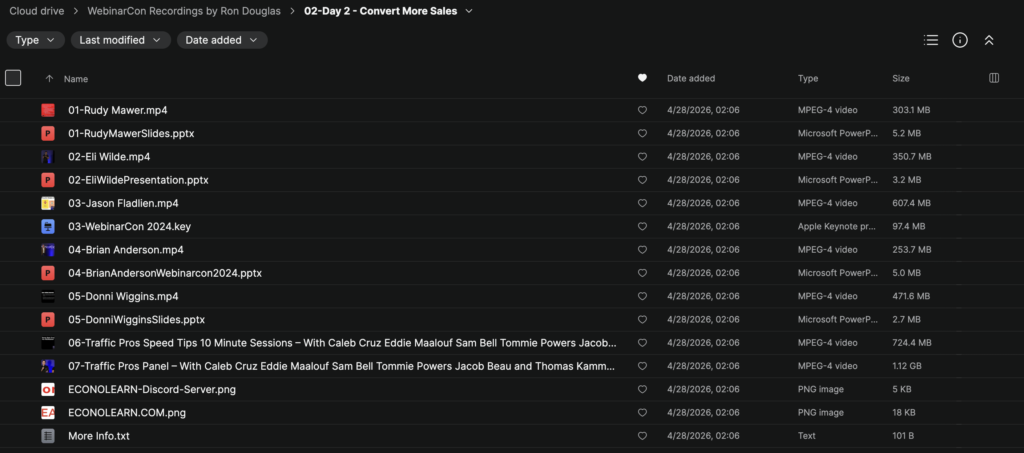Go to Cloud drive breadcrumb
The width and height of the screenshot is (1024, 453).
(x=37, y=11)
